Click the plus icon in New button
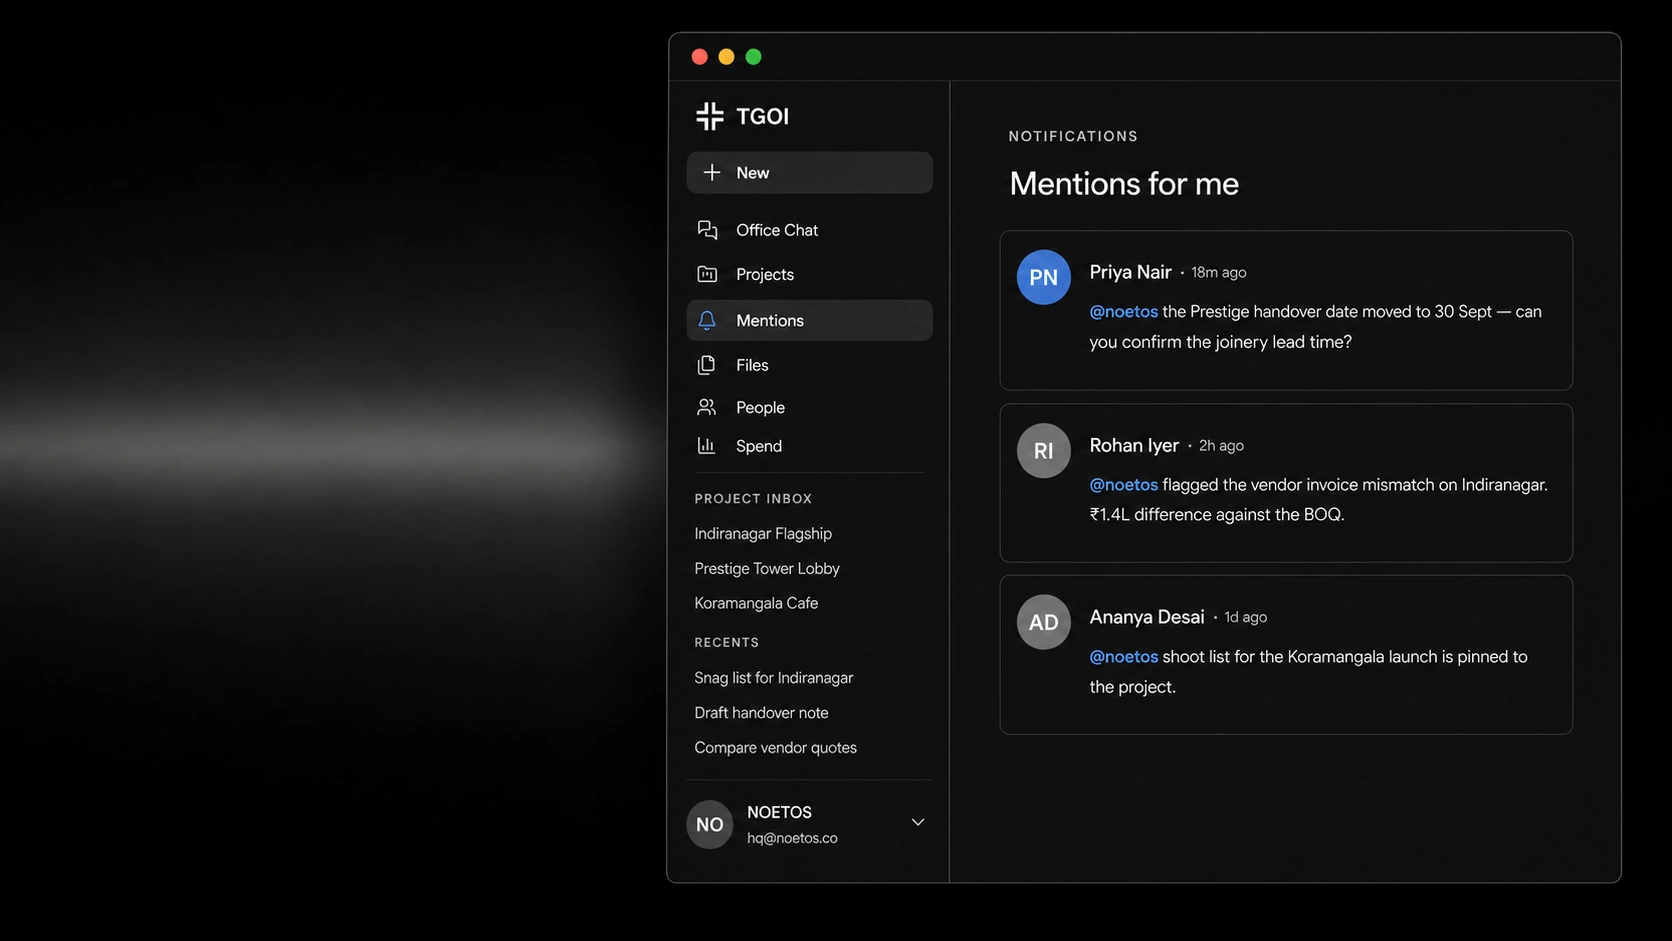The width and height of the screenshot is (1672, 941). coord(712,172)
